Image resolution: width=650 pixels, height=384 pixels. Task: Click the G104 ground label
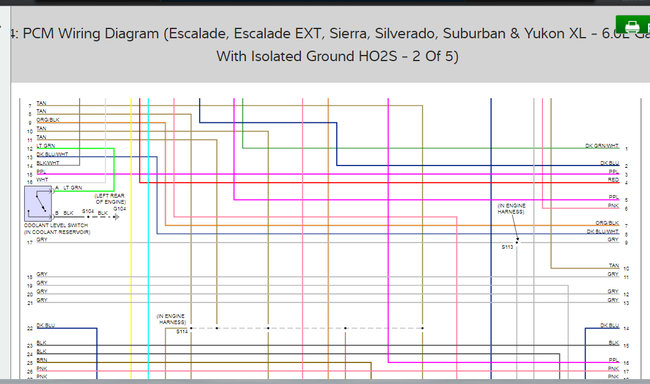coord(119,209)
